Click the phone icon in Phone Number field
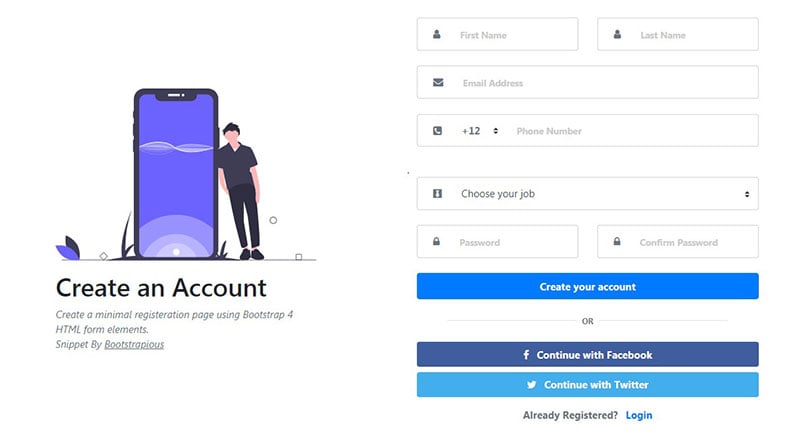The height and width of the screenshot is (437, 800). click(438, 131)
